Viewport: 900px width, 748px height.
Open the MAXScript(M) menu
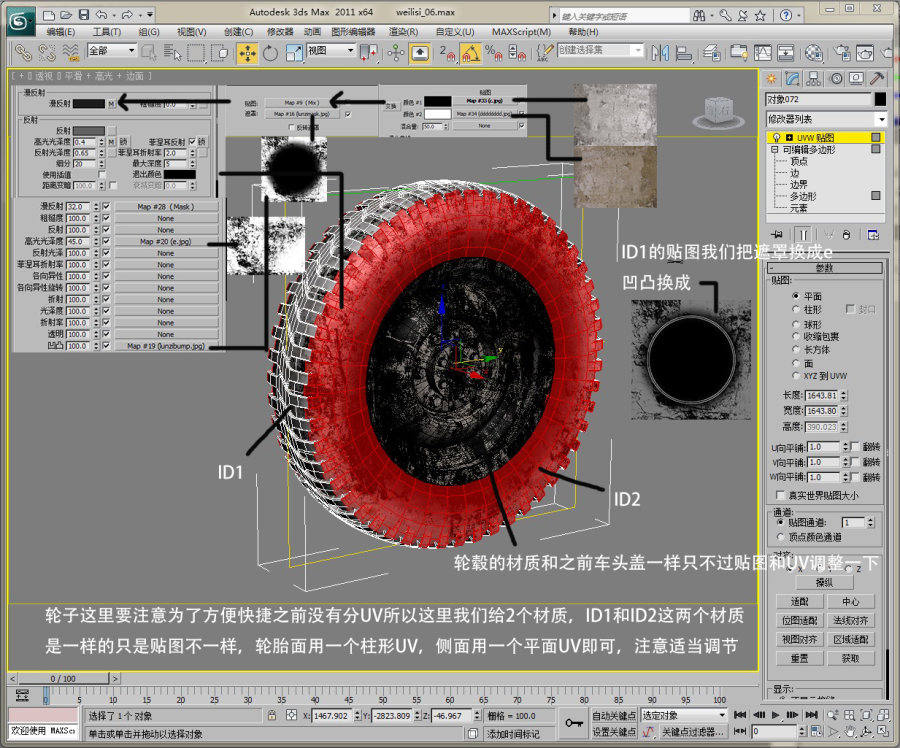[x=521, y=32]
